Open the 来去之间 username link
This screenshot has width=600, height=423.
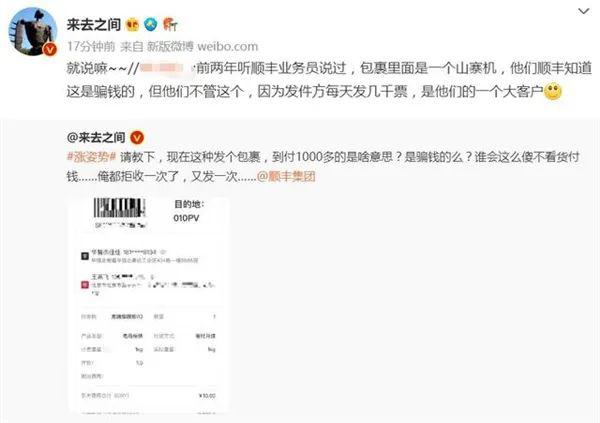[94, 25]
